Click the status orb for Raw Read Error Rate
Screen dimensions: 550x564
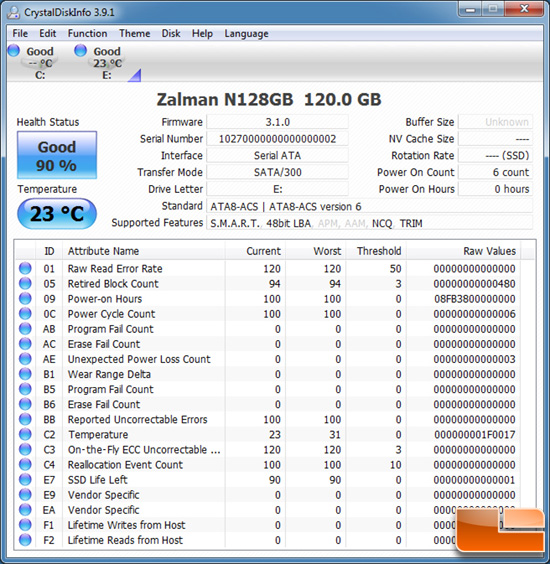pyautogui.click(x=25, y=268)
